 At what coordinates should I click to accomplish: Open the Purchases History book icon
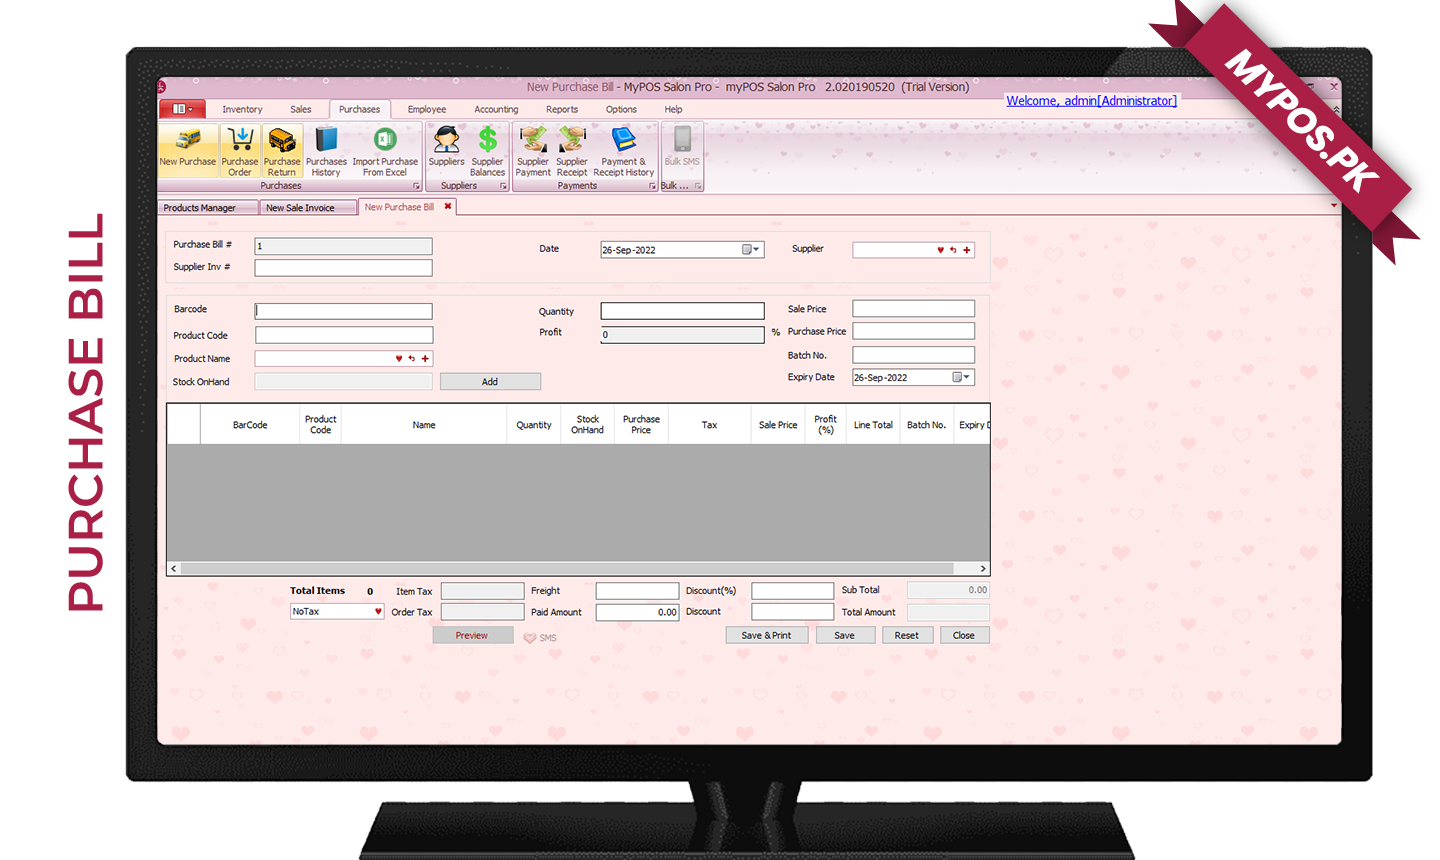(x=326, y=150)
